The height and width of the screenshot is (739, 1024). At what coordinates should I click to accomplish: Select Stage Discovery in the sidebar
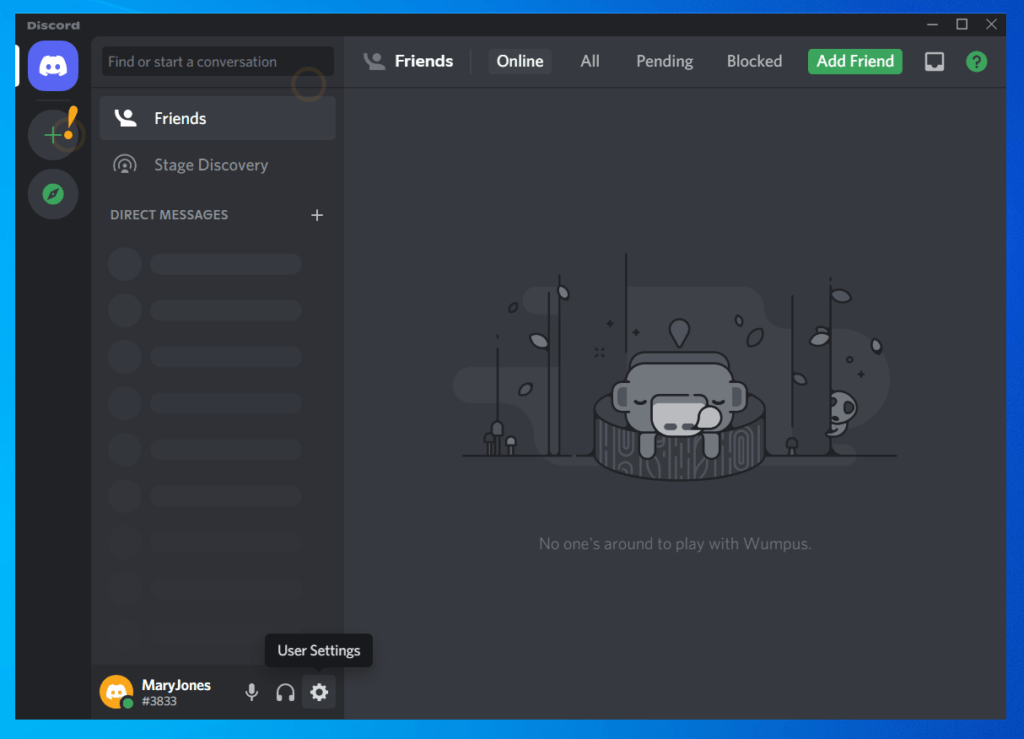(211, 165)
